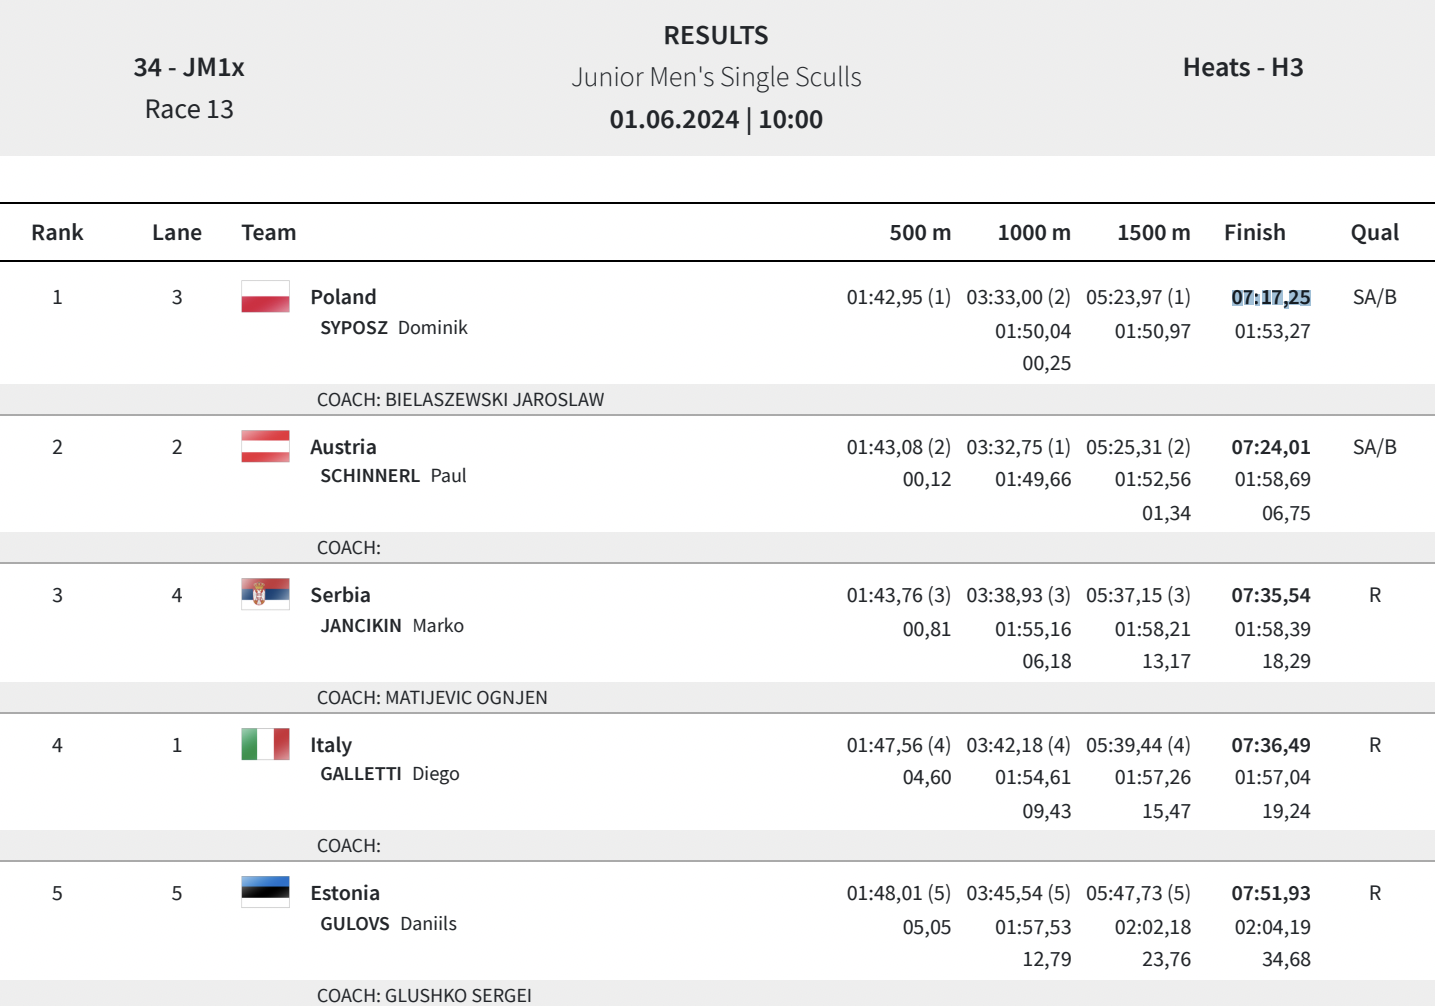The height and width of the screenshot is (1006, 1436).
Task: Click Estonia's finish time 07:51,93
Action: [x=1270, y=894]
